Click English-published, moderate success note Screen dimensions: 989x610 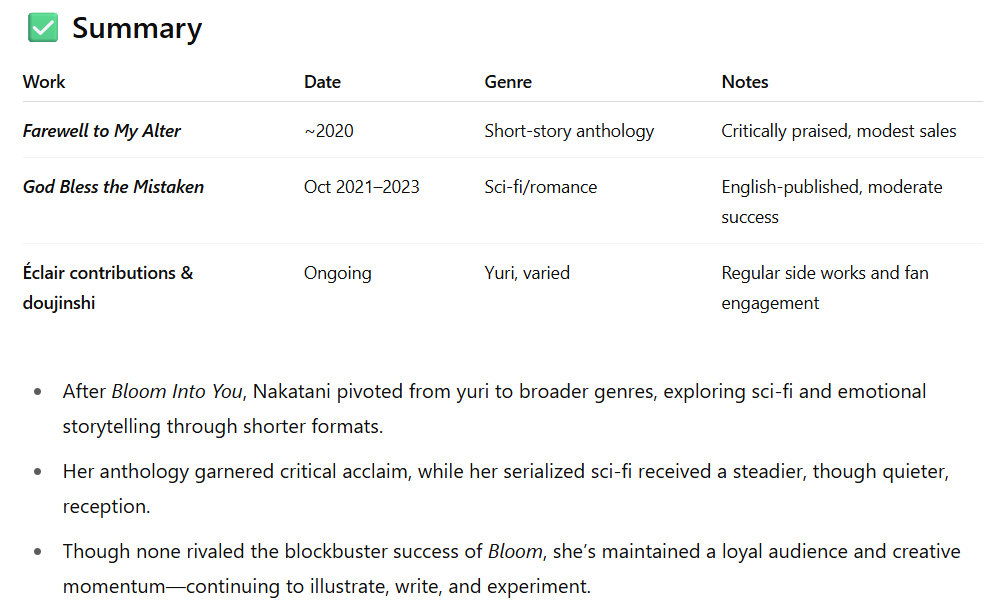pyautogui.click(x=832, y=202)
